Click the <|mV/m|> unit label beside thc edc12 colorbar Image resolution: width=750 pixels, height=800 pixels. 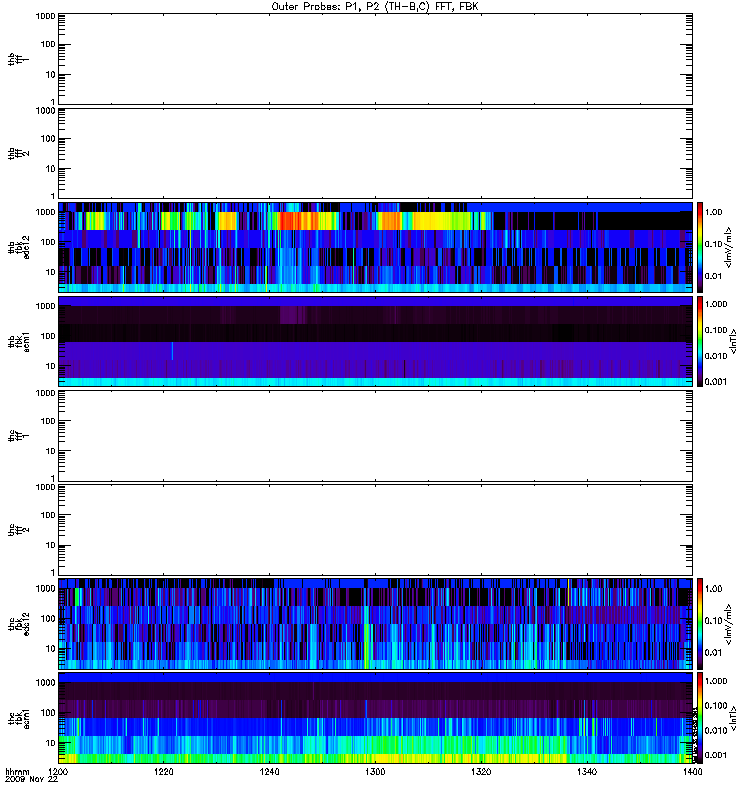728,624
